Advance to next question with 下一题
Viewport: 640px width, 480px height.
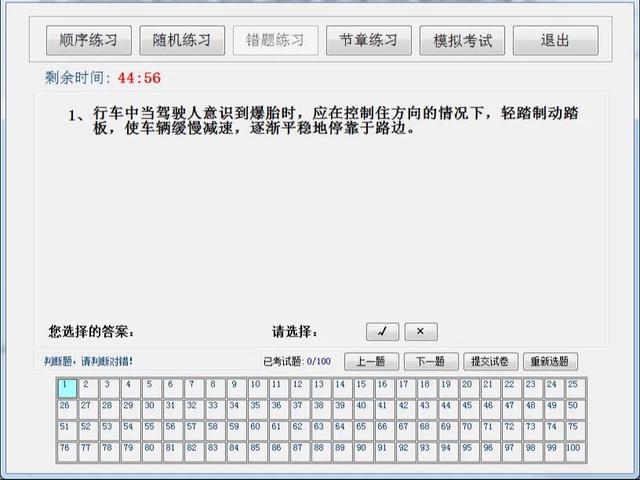(x=431, y=361)
